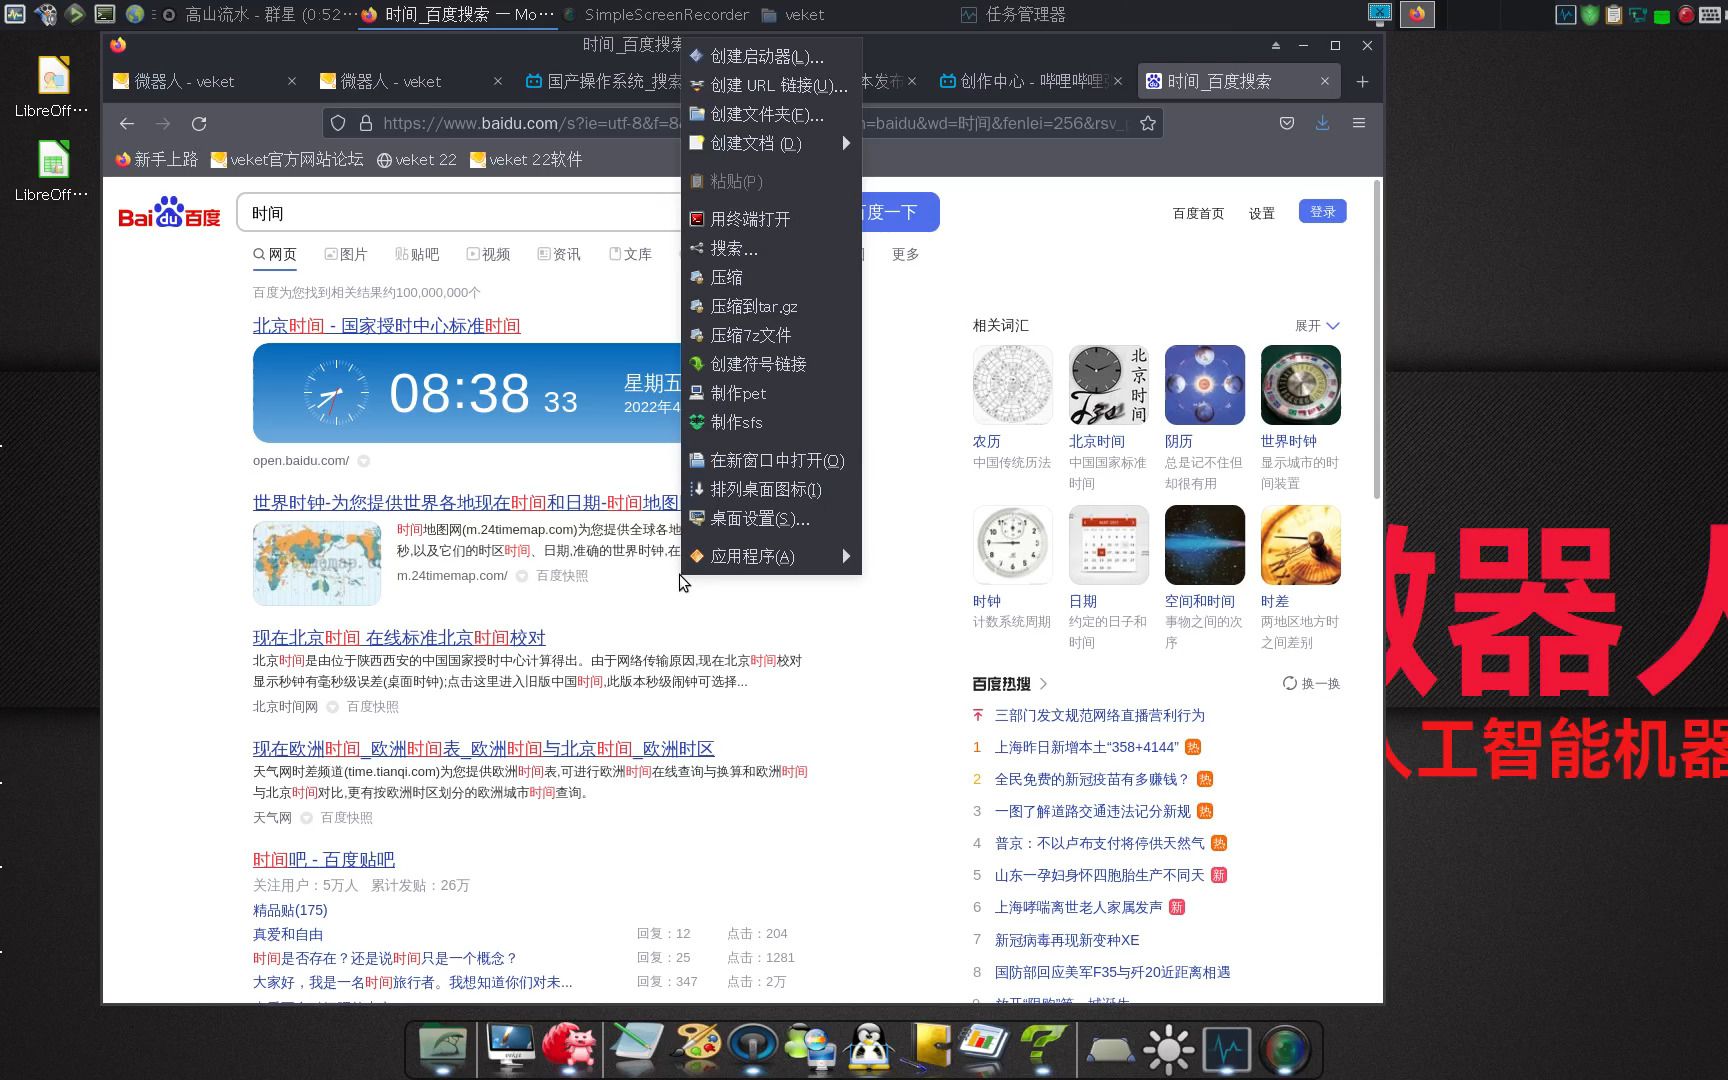Image resolution: width=1728 pixels, height=1080 pixels.
Task: Open terminal icon in top panel
Action: tap(104, 14)
